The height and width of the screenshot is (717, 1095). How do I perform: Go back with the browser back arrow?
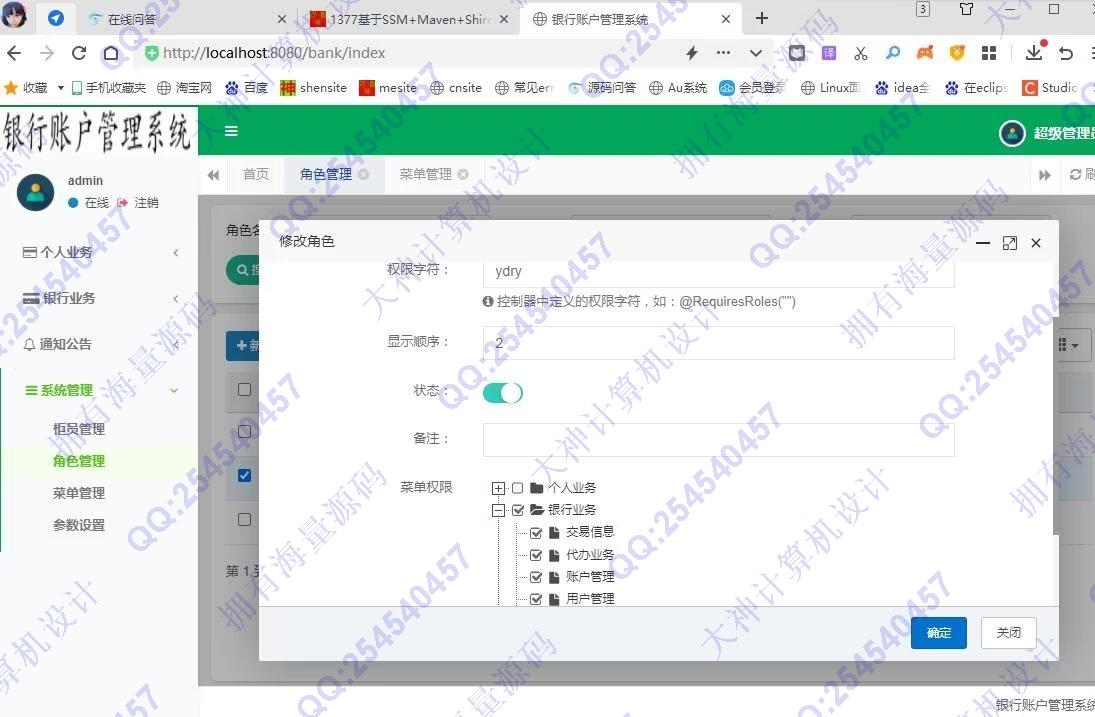click(14, 53)
